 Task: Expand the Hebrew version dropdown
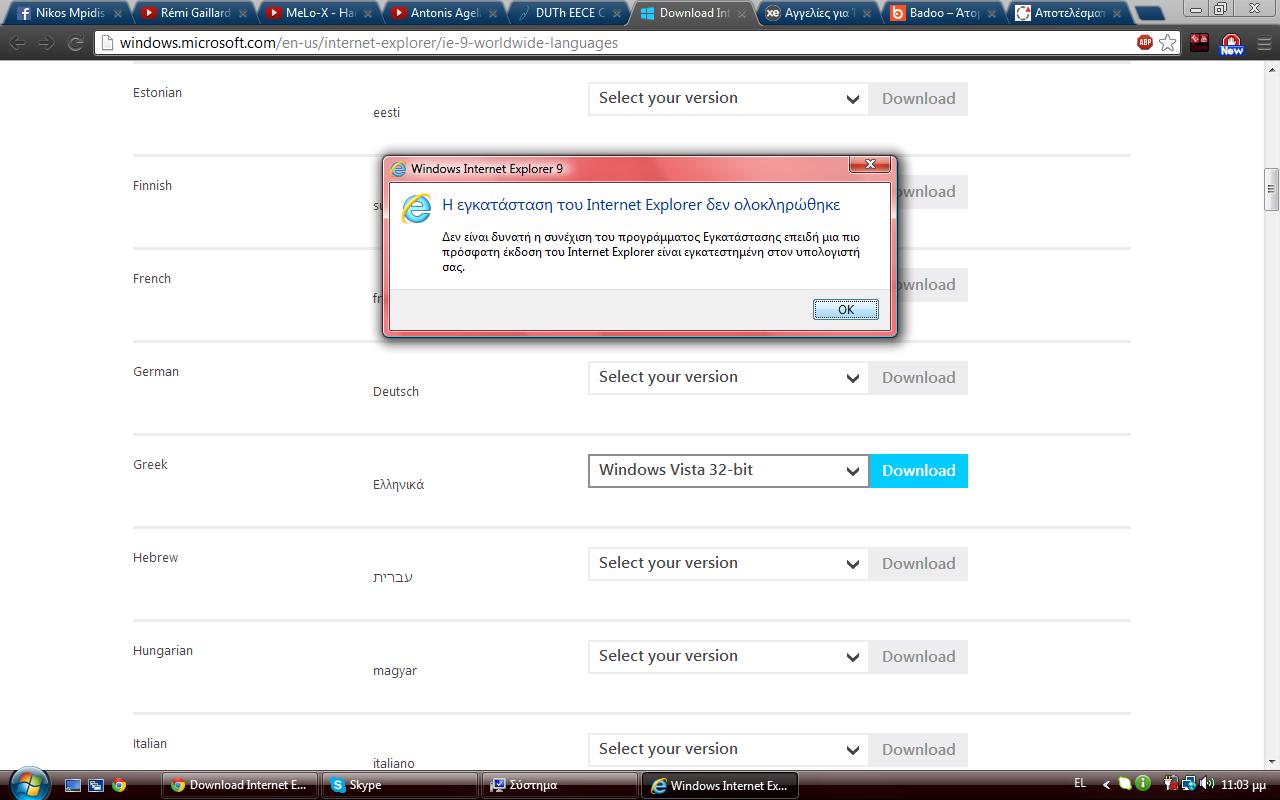728,564
